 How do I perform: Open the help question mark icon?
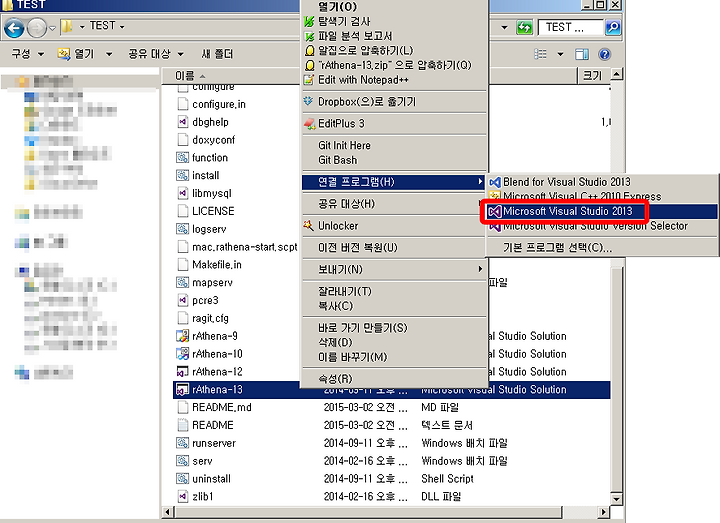[605, 54]
